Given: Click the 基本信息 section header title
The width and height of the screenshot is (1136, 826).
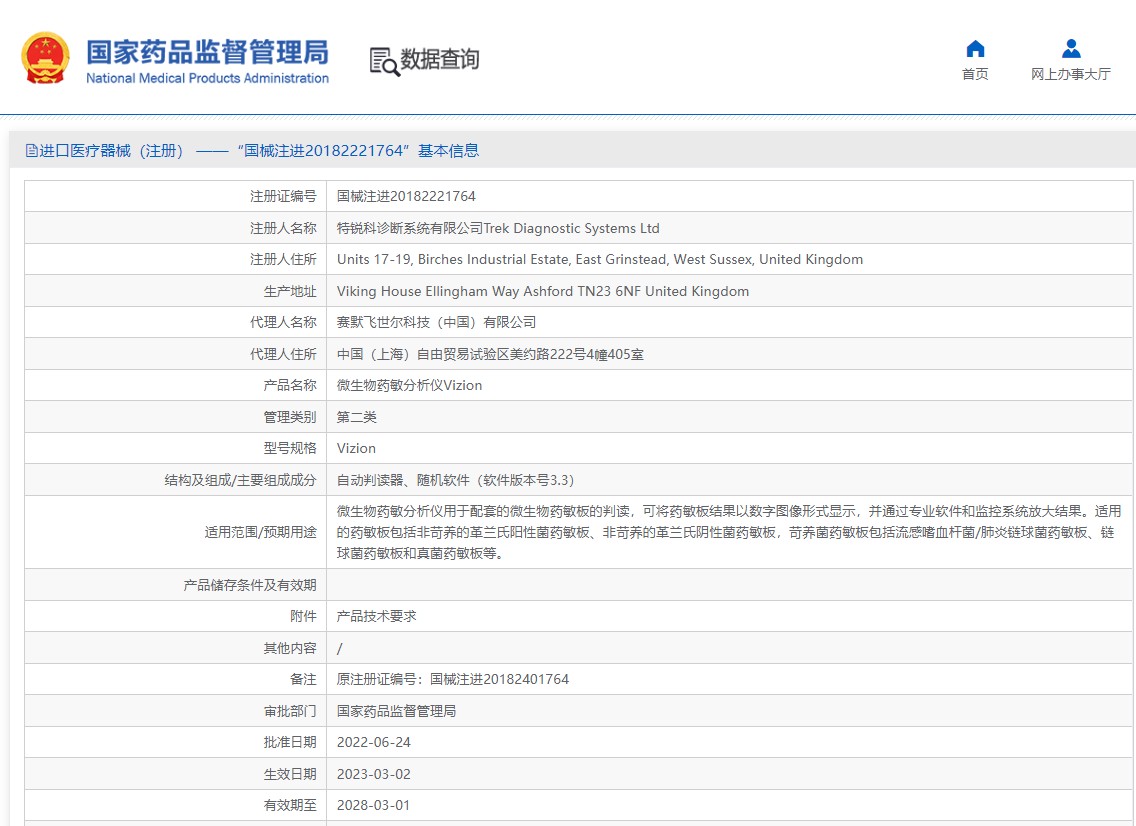Looking at the screenshot, I should pyautogui.click(x=260, y=151).
